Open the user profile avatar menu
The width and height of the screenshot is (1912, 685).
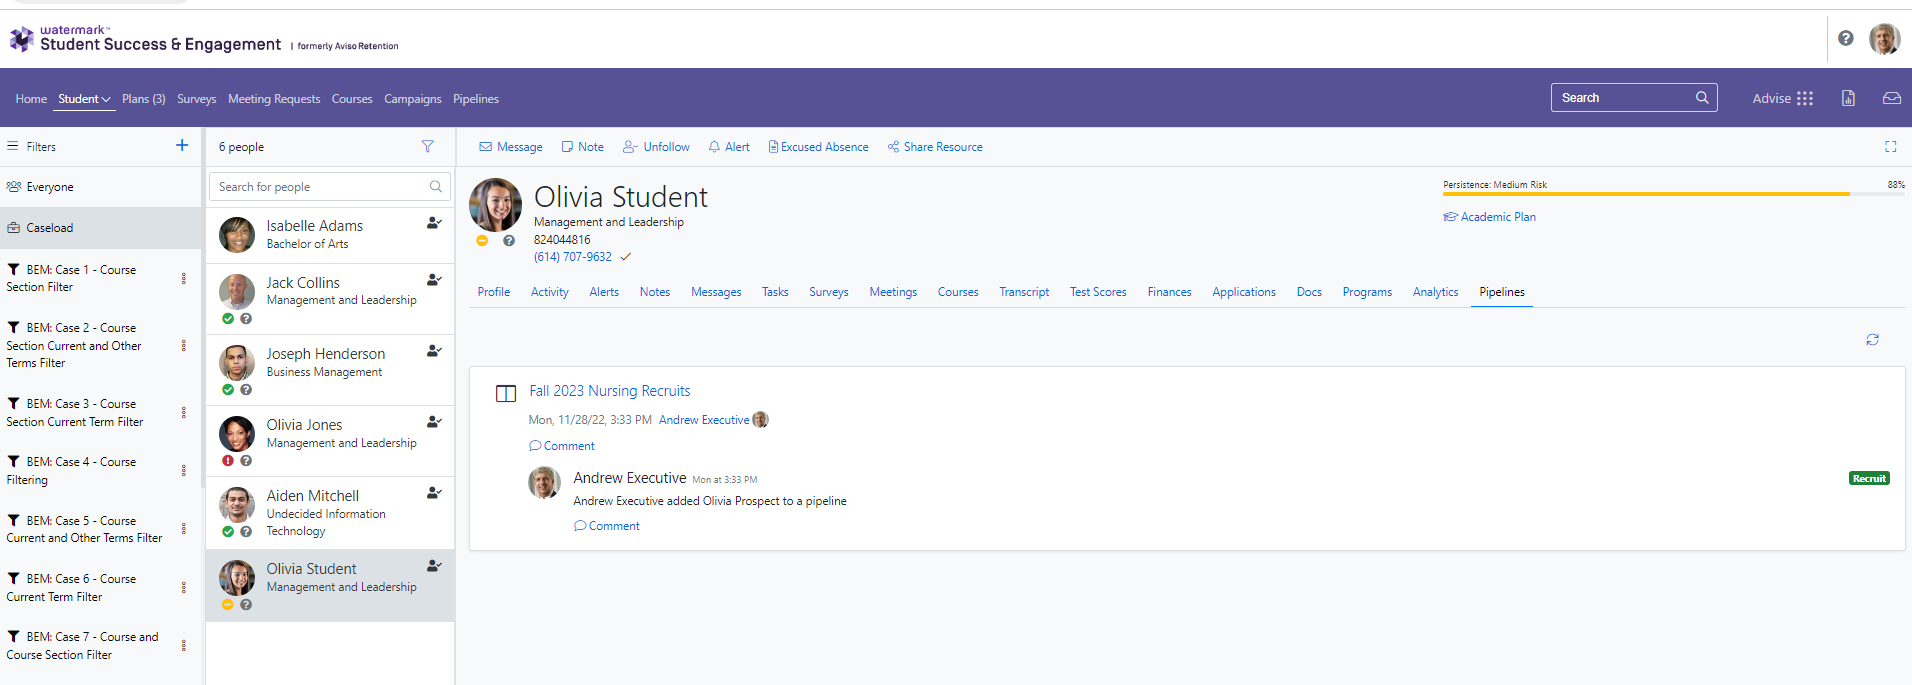[x=1884, y=39]
